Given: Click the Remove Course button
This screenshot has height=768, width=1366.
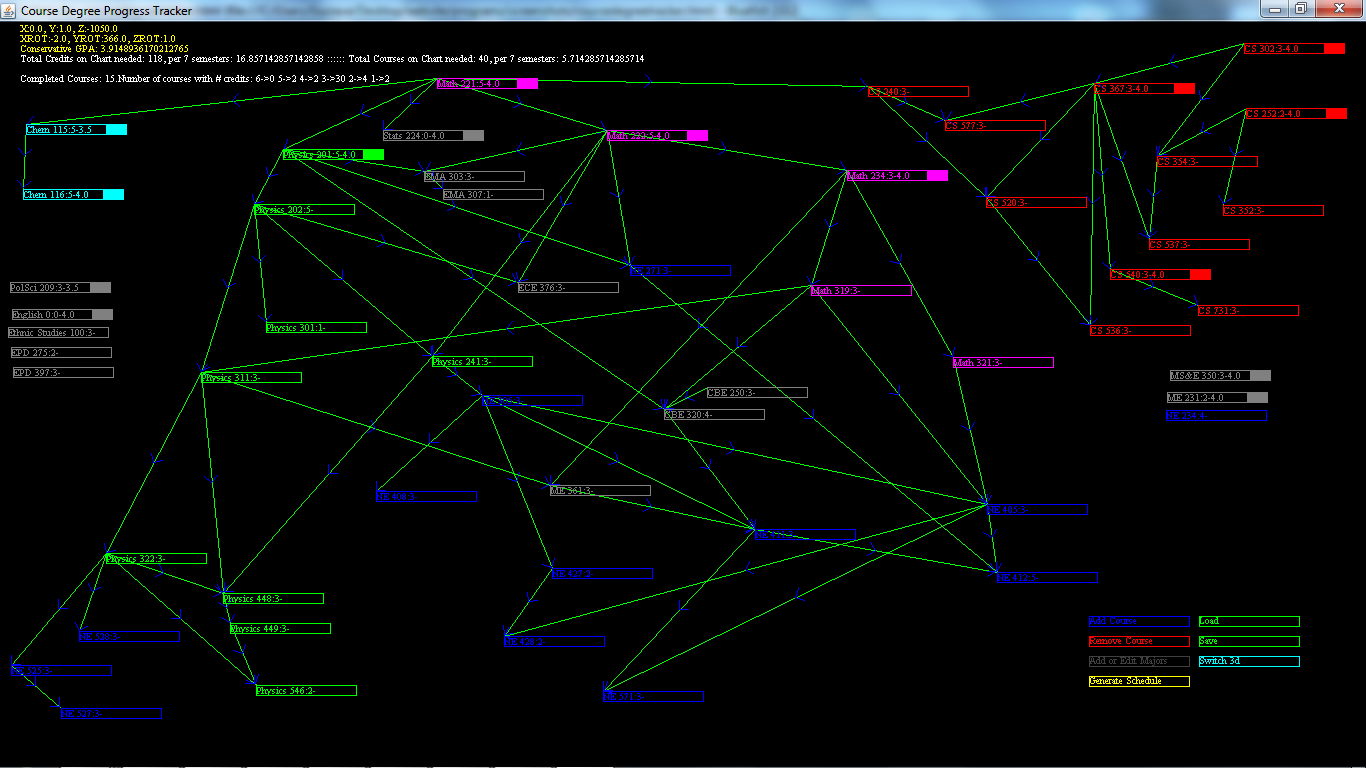Looking at the screenshot, I should click(1139, 641).
